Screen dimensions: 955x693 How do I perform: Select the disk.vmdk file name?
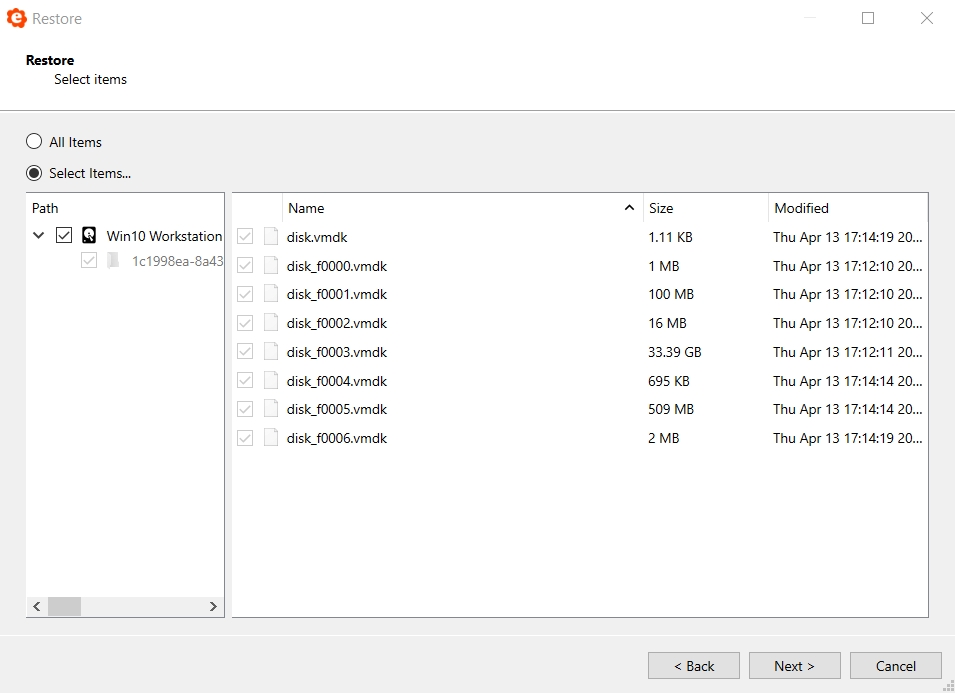(317, 237)
